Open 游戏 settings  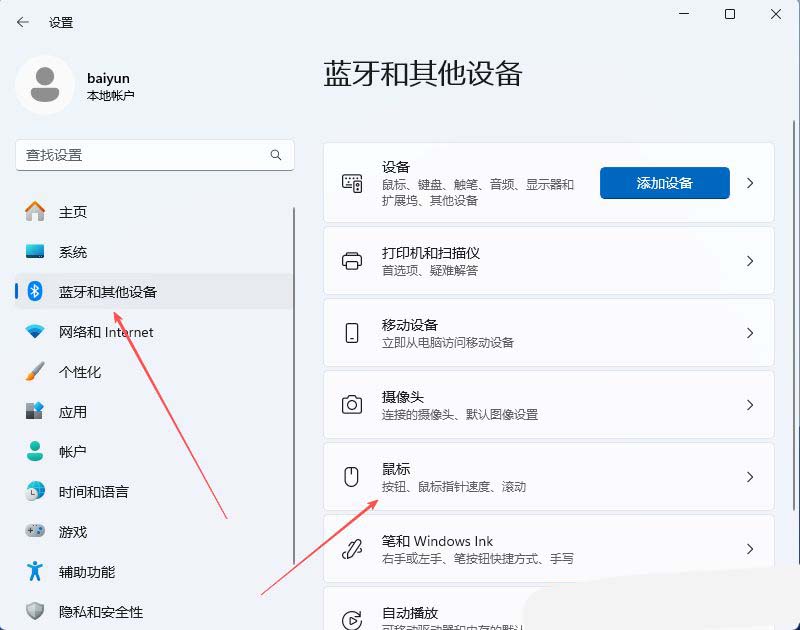tap(153, 531)
